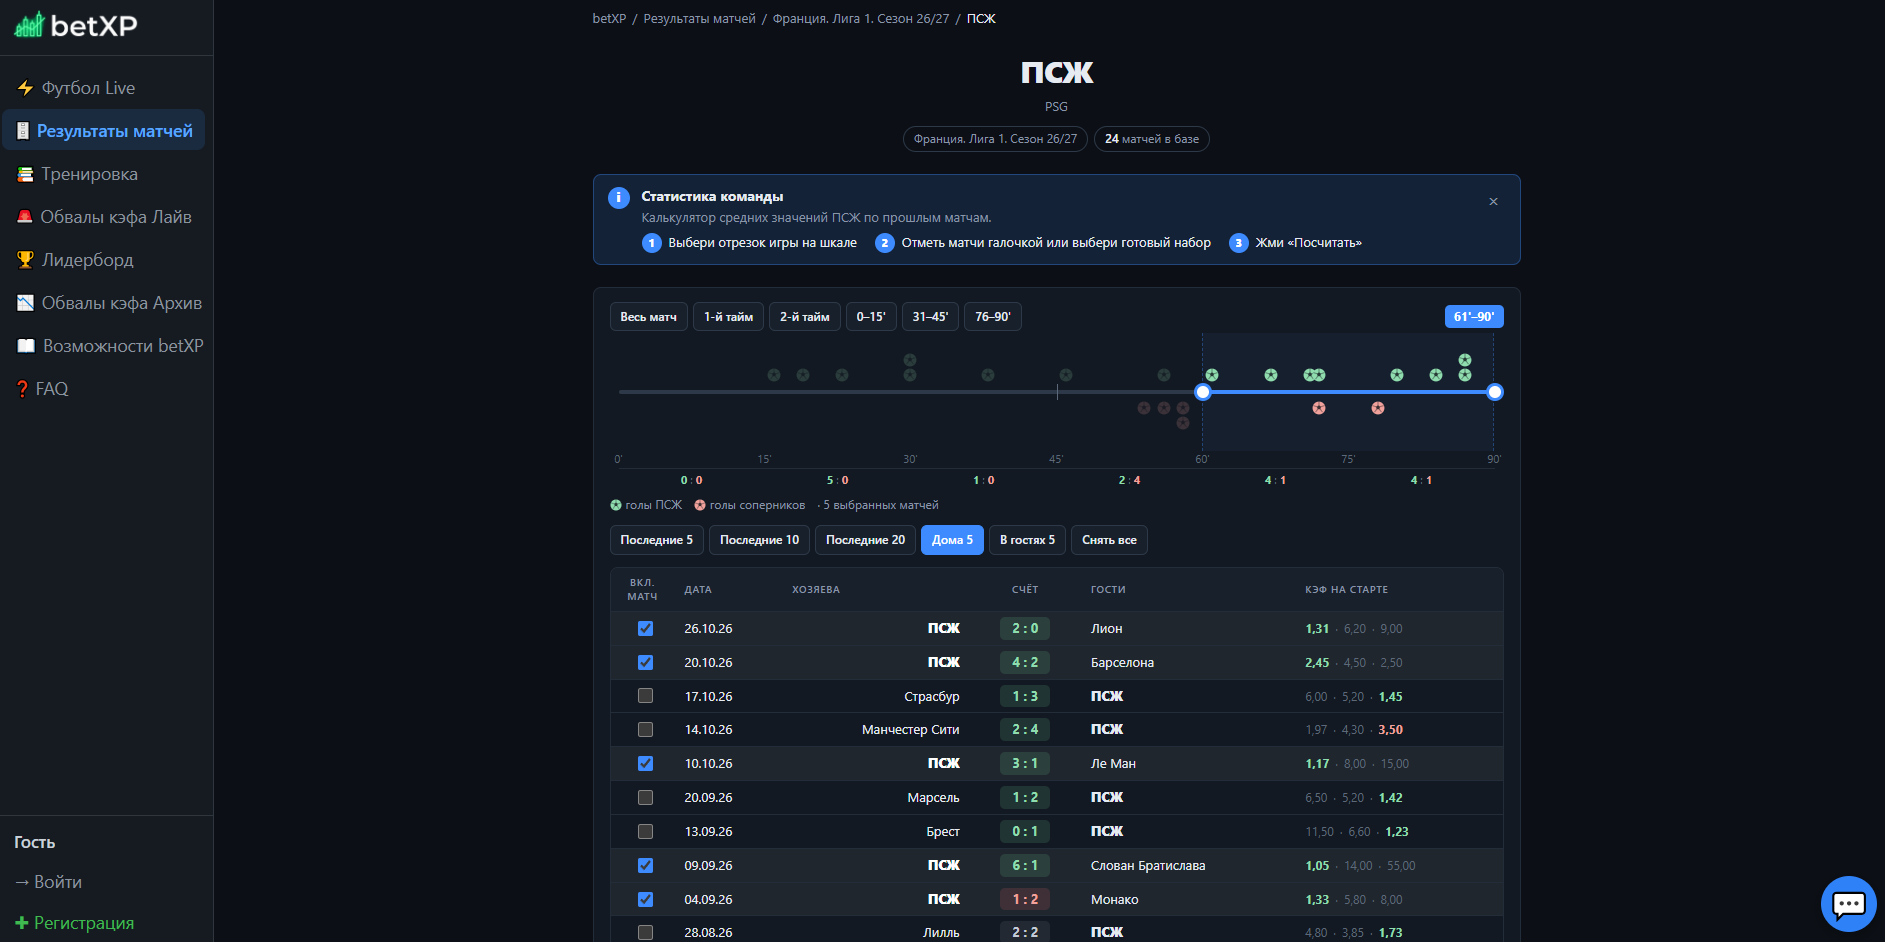Select the 2-й тайм interval preset
1885x942 pixels.
click(805, 317)
